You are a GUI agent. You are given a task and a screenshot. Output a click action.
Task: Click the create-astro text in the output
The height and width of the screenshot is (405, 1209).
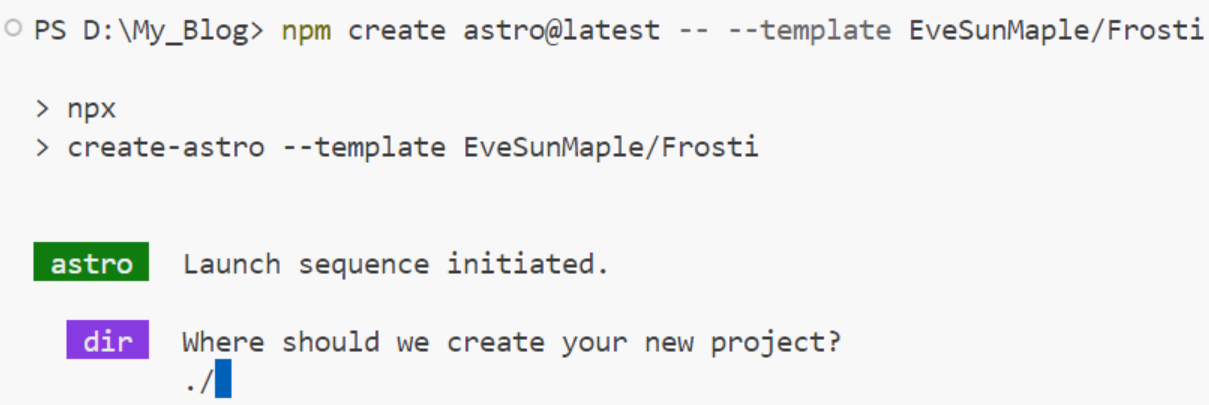click(166, 148)
